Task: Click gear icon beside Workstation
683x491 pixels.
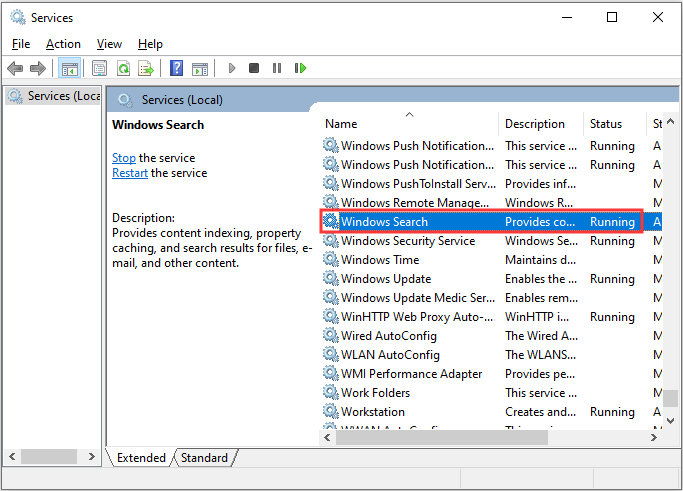Action: (331, 411)
